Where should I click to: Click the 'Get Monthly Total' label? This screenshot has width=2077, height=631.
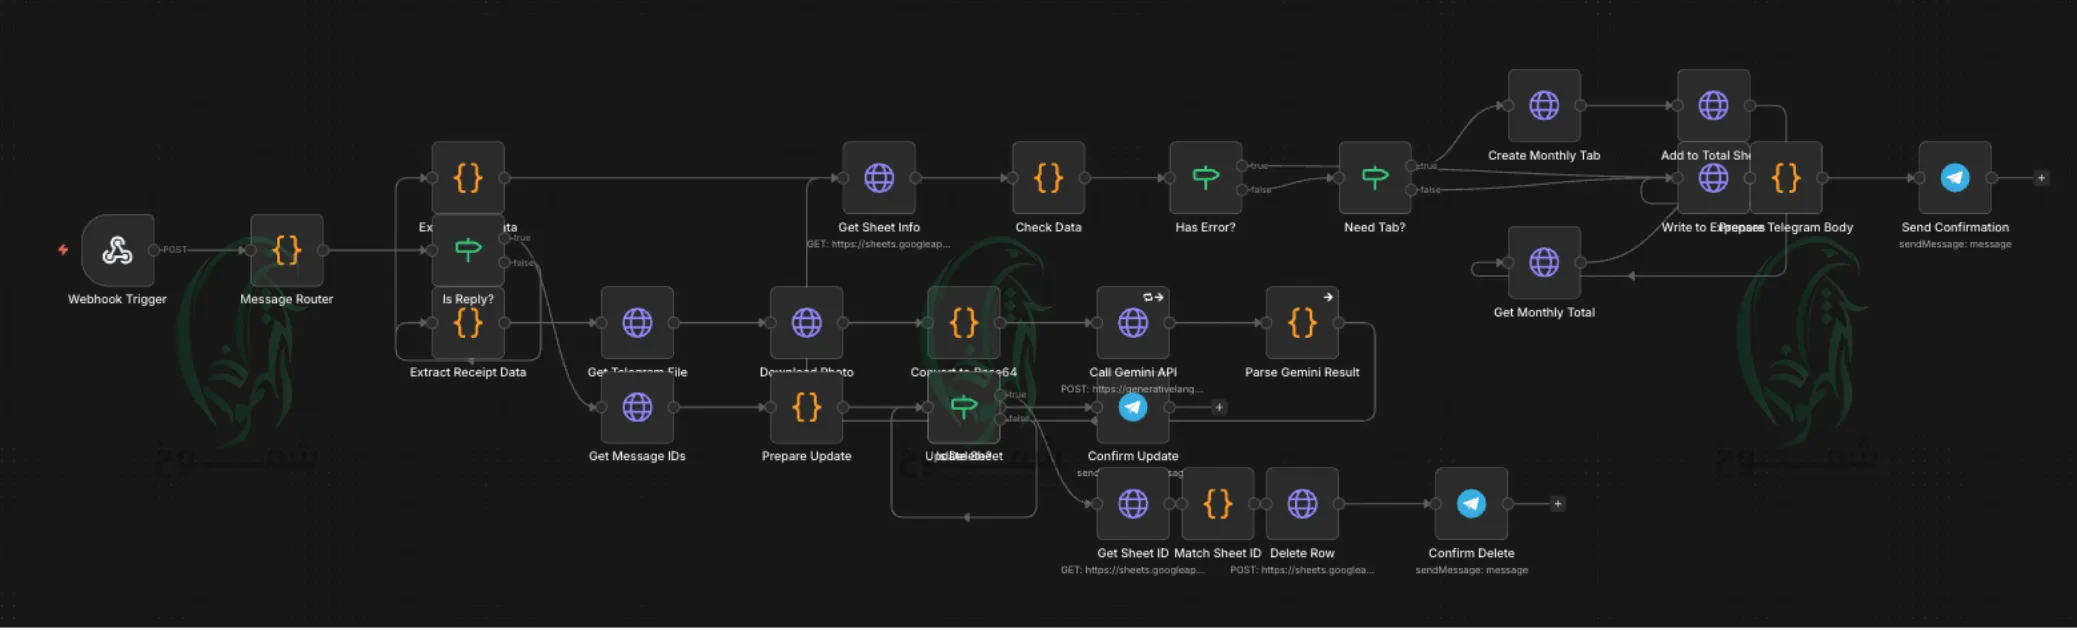point(1544,312)
